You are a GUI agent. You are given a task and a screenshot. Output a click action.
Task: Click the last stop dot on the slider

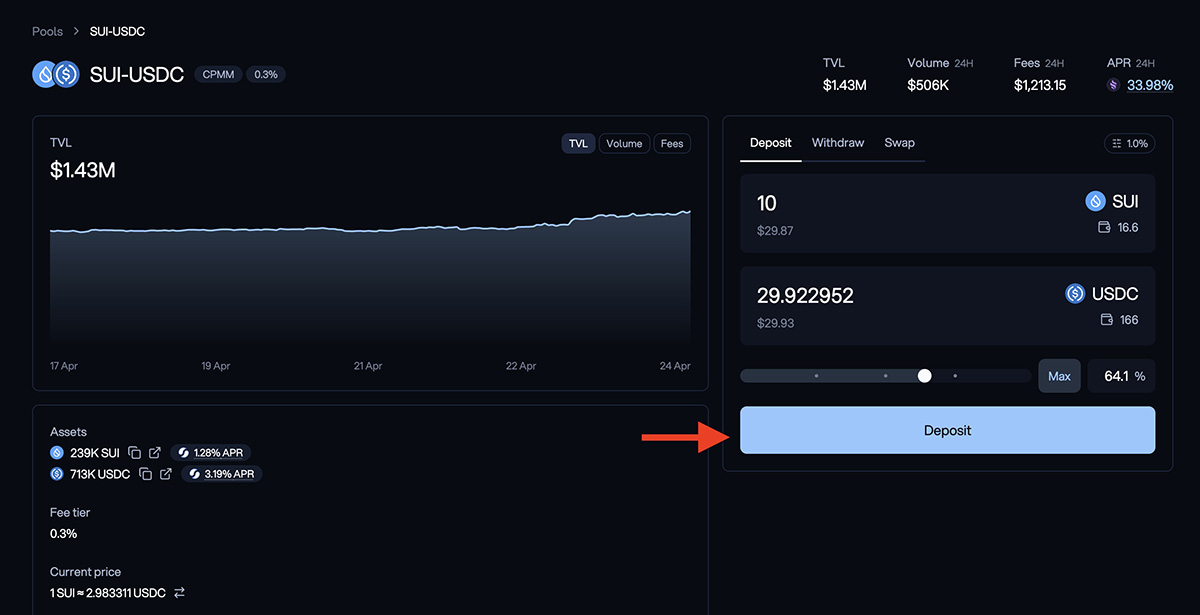[955, 376]
